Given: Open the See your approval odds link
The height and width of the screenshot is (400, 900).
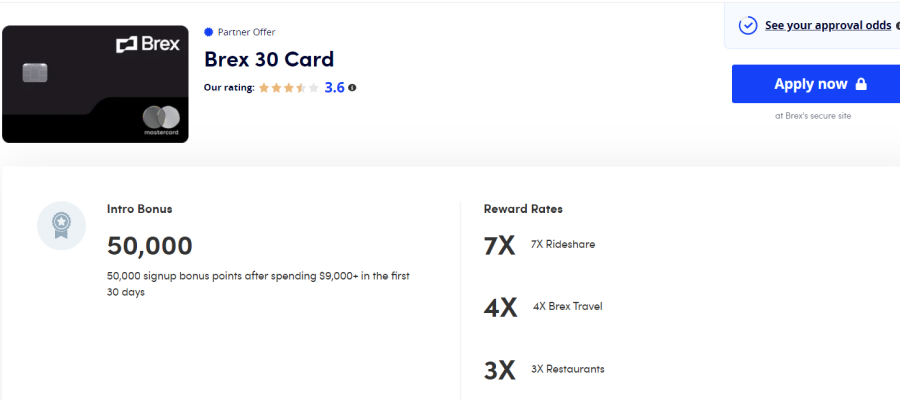Looking at the screenshot, I should (x=828, y=25).
